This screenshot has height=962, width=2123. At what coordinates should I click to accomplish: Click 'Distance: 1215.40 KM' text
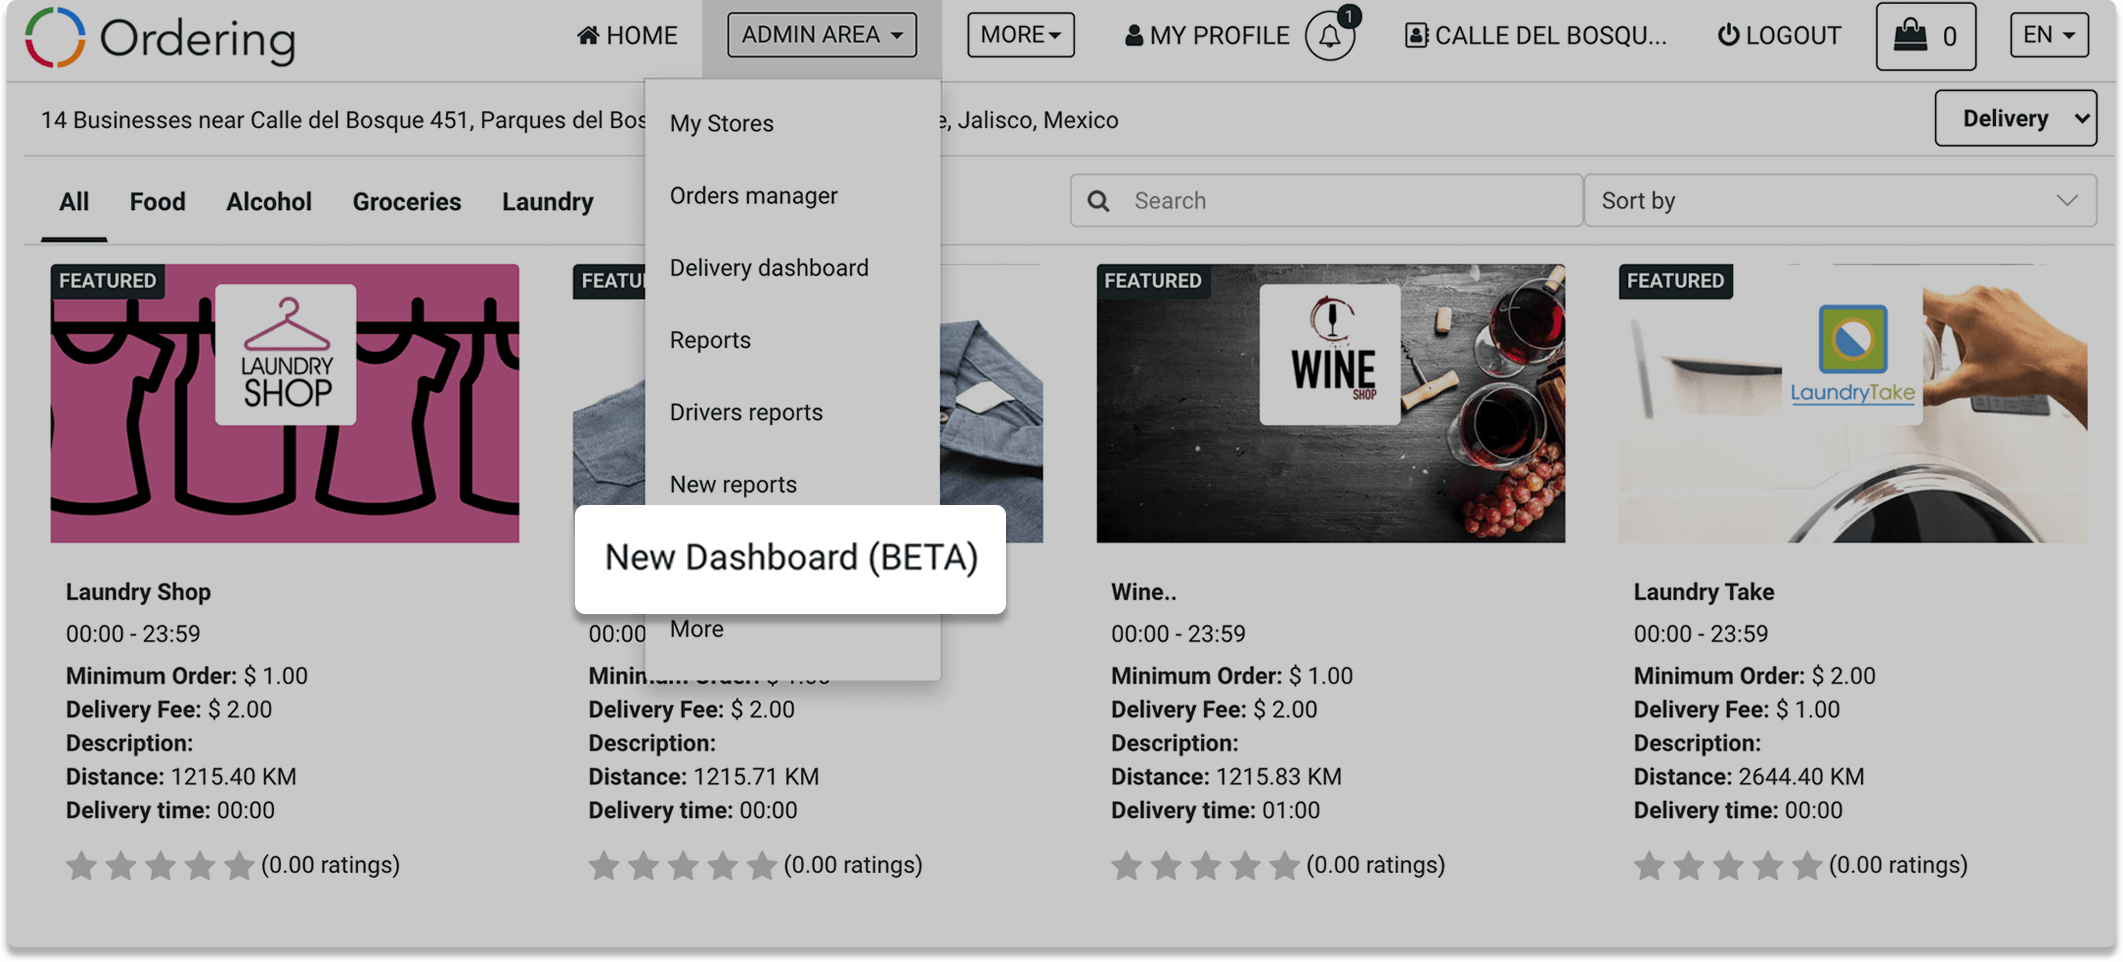[181, 777]
